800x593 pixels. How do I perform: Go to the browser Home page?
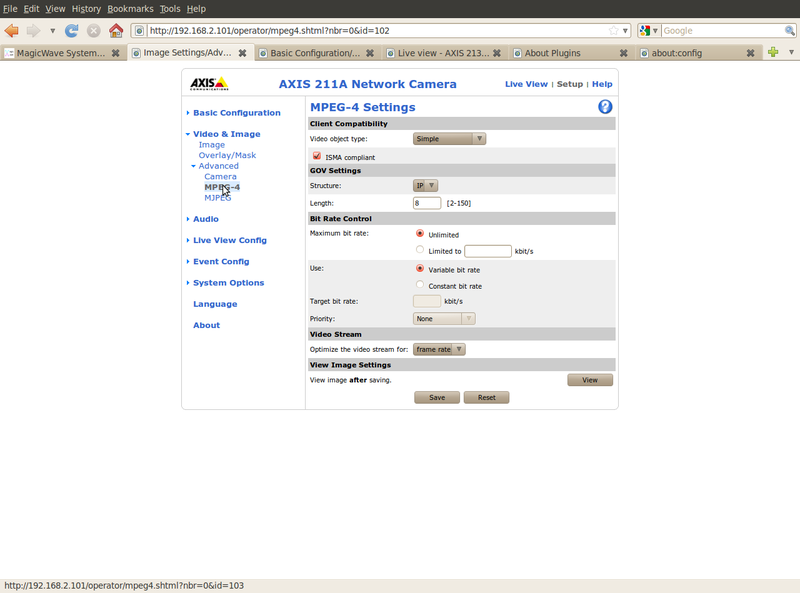coord(116,31)
